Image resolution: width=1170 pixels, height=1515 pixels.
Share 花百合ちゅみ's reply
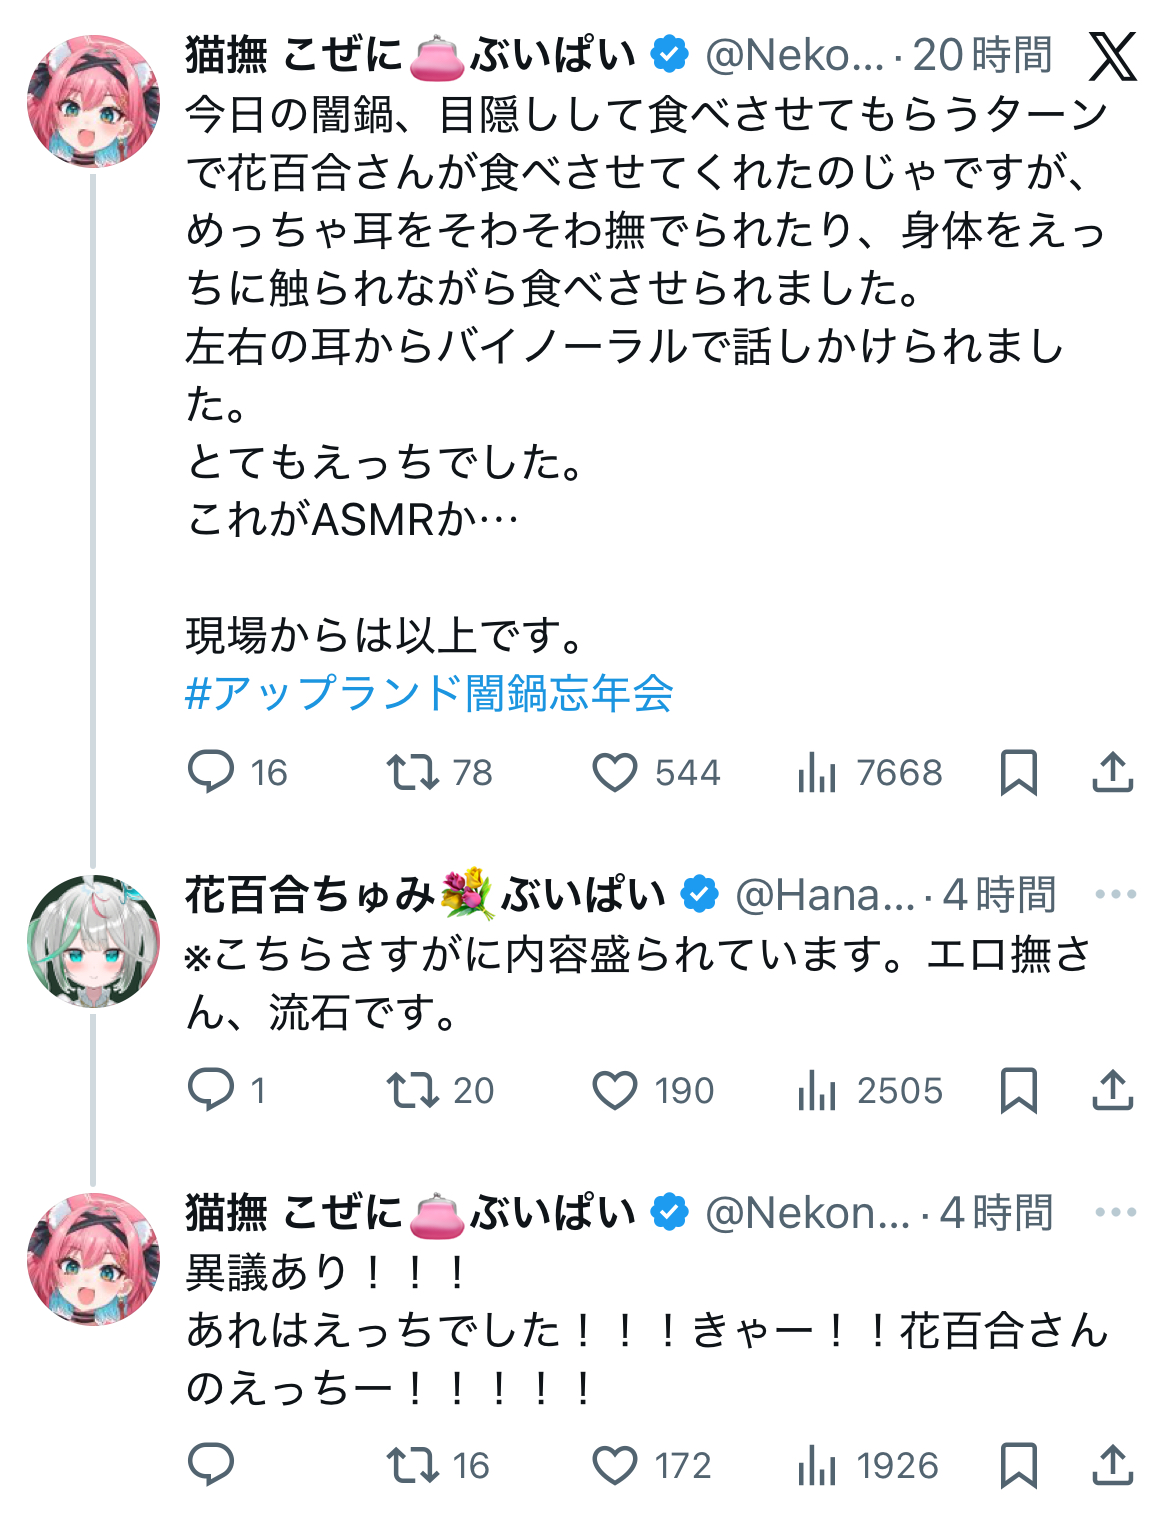[x=1112, y=1090]
